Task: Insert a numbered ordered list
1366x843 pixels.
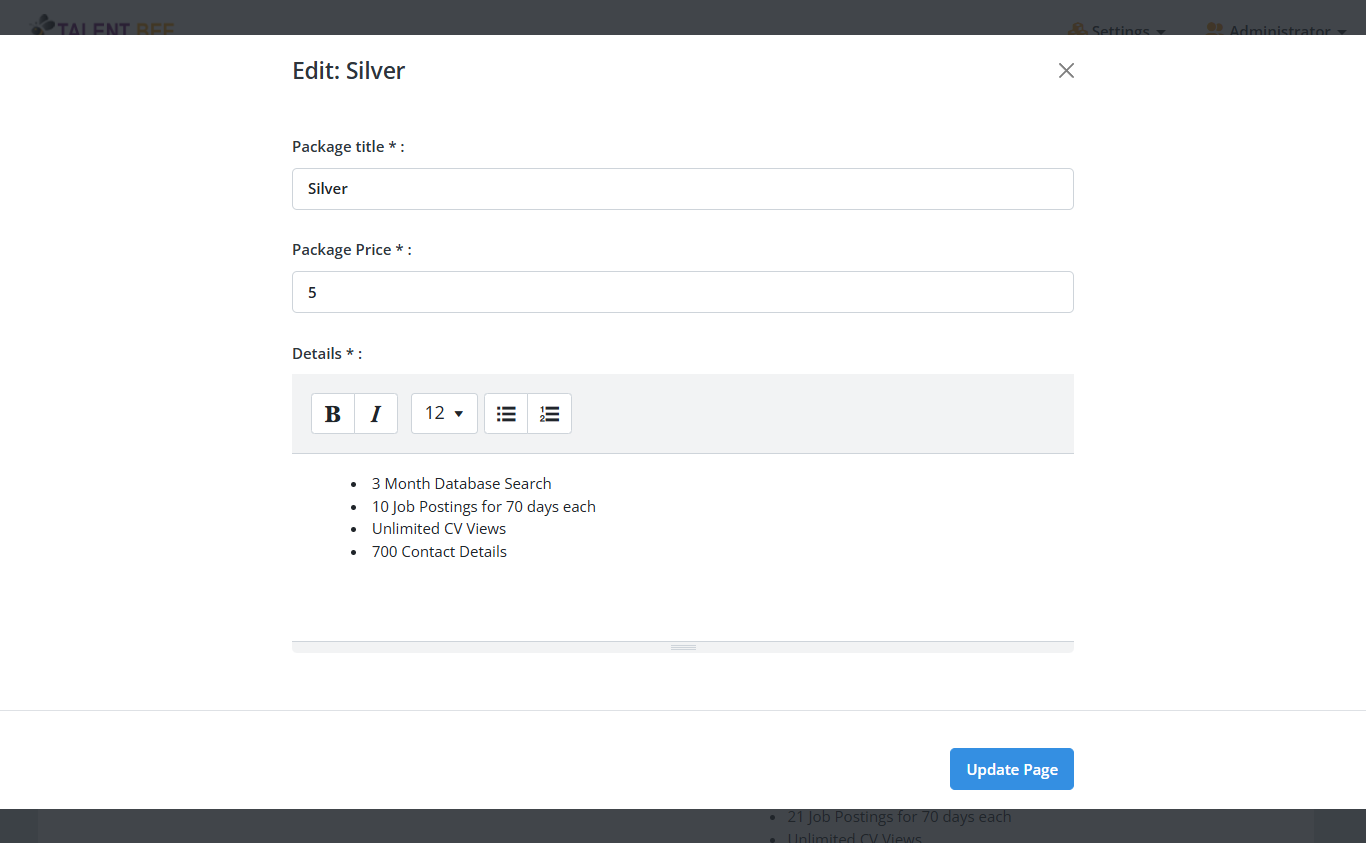Action: pyautogui.click(x=549, y=414)
